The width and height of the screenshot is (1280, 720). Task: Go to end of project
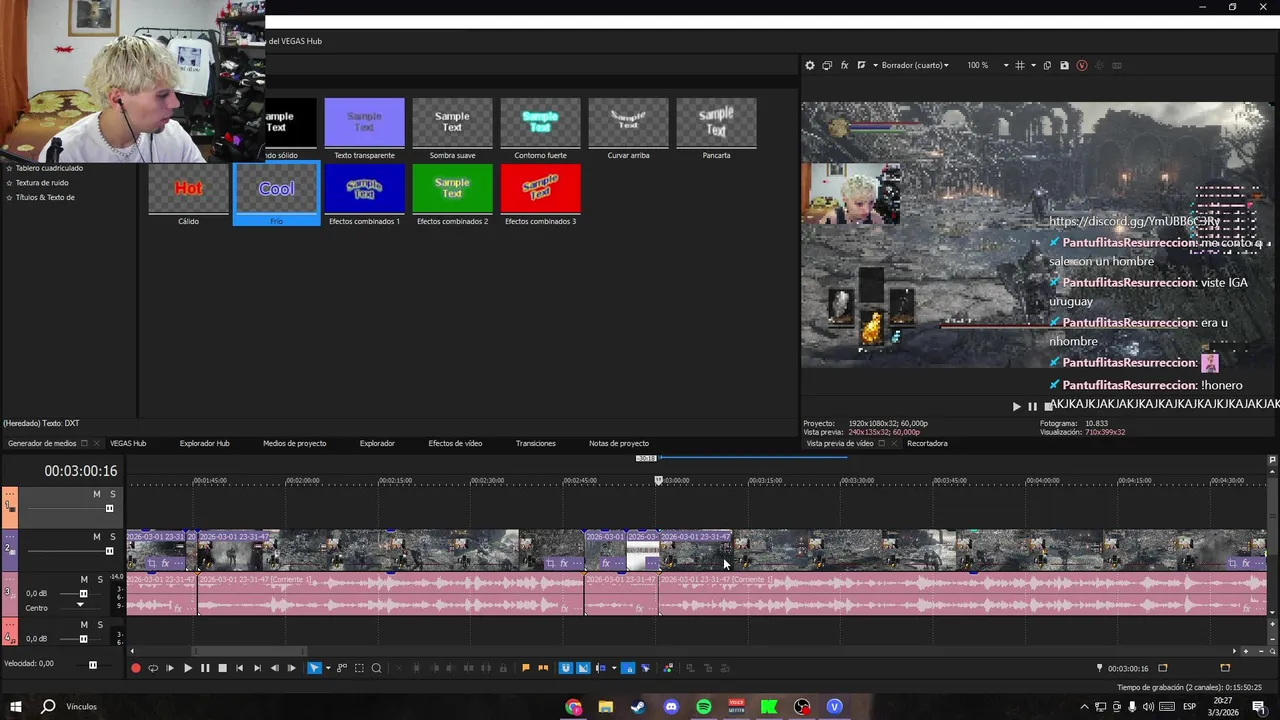257,668
